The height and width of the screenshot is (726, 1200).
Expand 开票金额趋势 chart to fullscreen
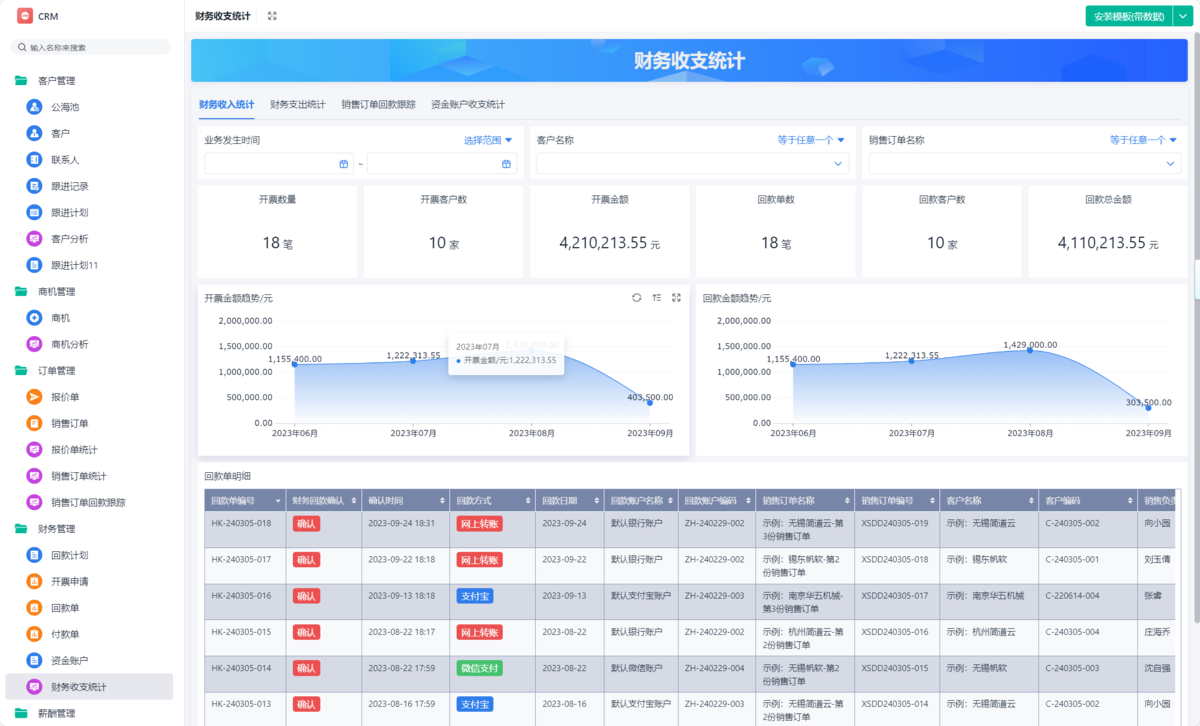[x=676, y=298]
